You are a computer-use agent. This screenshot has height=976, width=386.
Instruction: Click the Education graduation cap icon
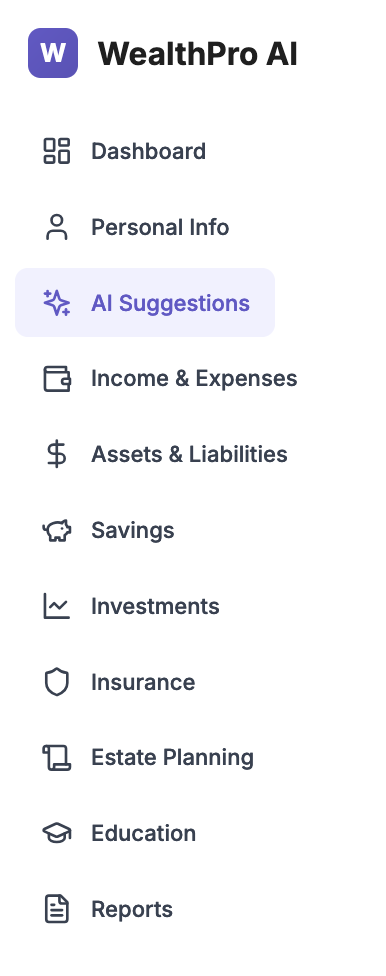(x=57, y=833)
